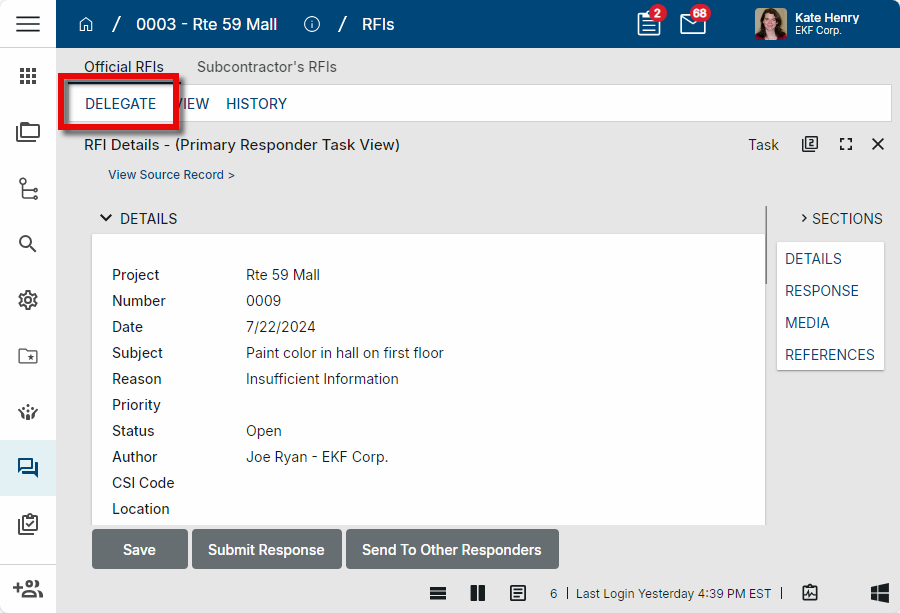This screenshot has width=900, height=613.
Task: Open the hamburger navigation menu
Action: (x=28, y=24)
